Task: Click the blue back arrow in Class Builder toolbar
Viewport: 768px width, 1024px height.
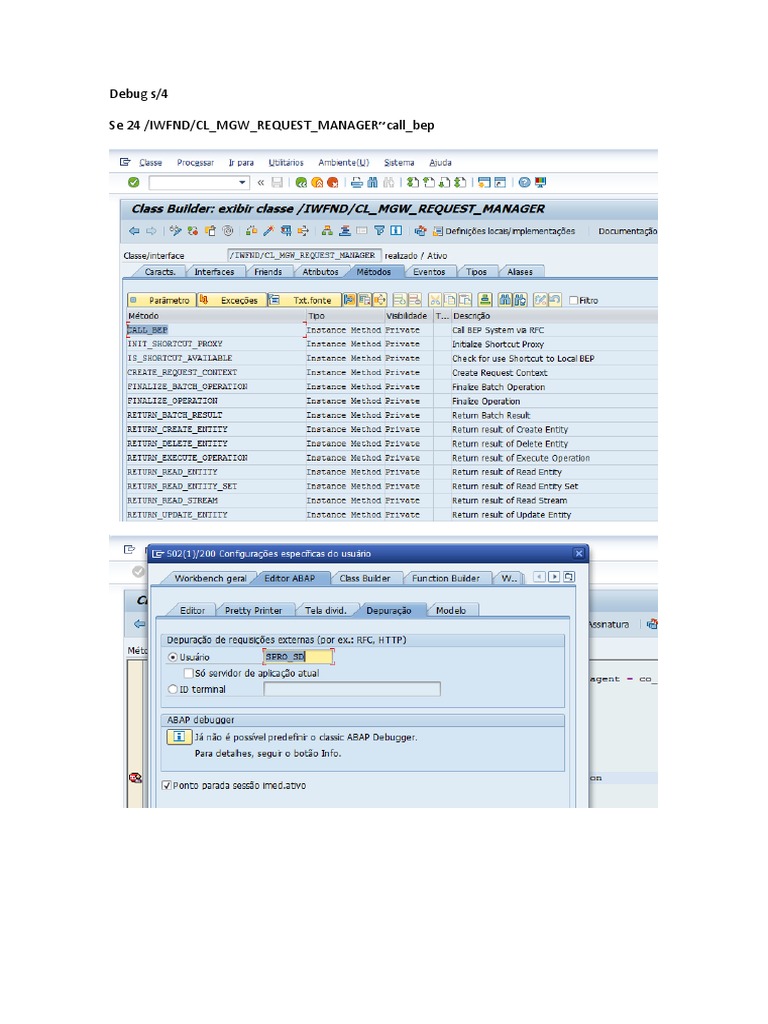Action: point(135,231)
